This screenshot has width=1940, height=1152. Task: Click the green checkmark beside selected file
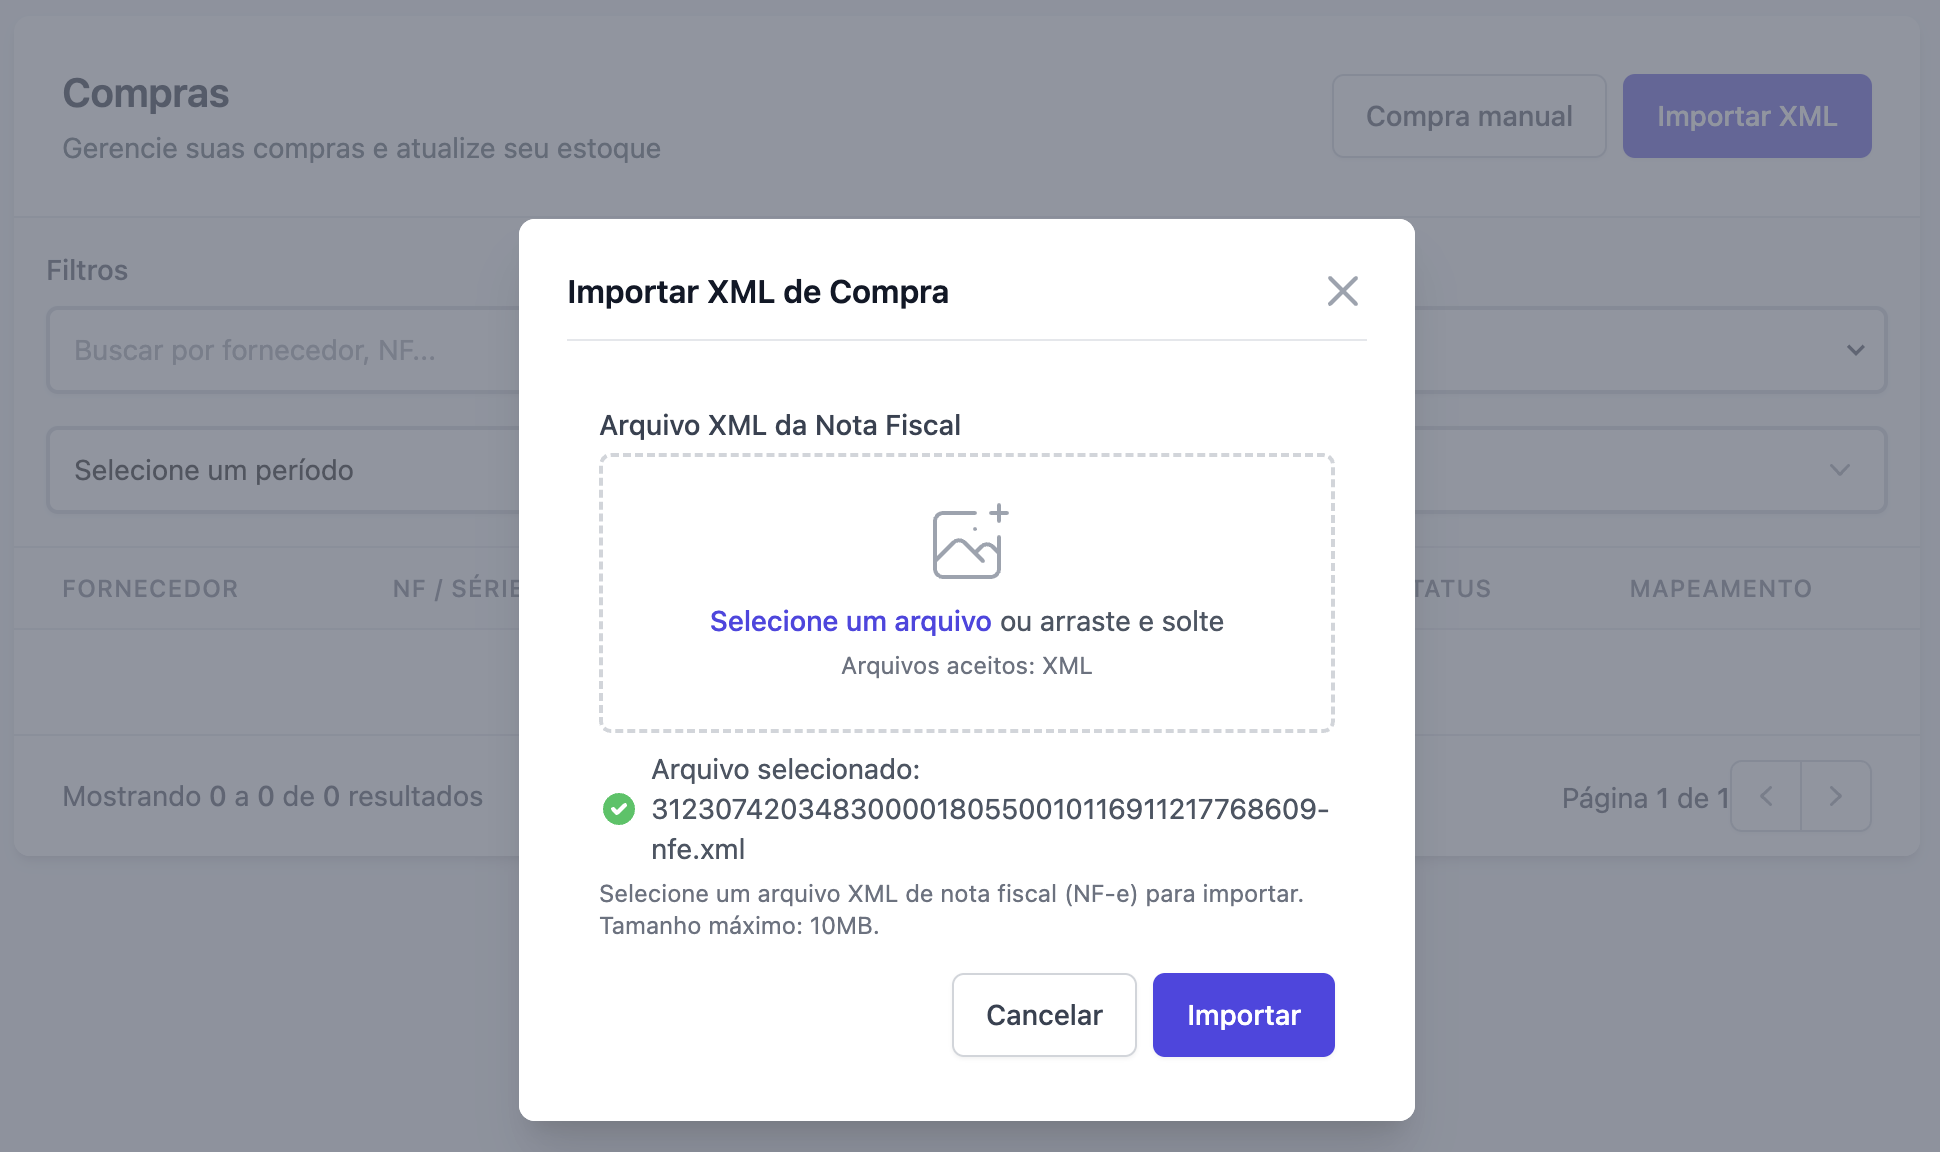(619, 809)
